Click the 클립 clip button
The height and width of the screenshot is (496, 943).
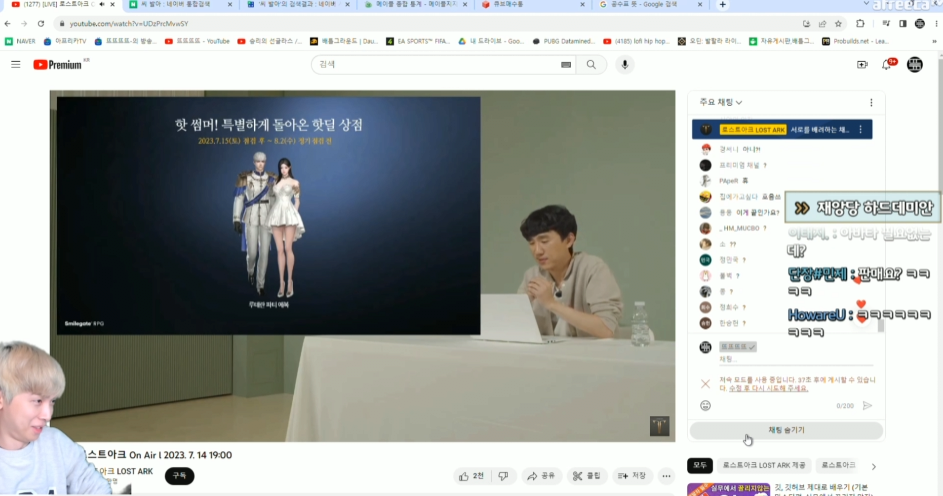(586, 476)
